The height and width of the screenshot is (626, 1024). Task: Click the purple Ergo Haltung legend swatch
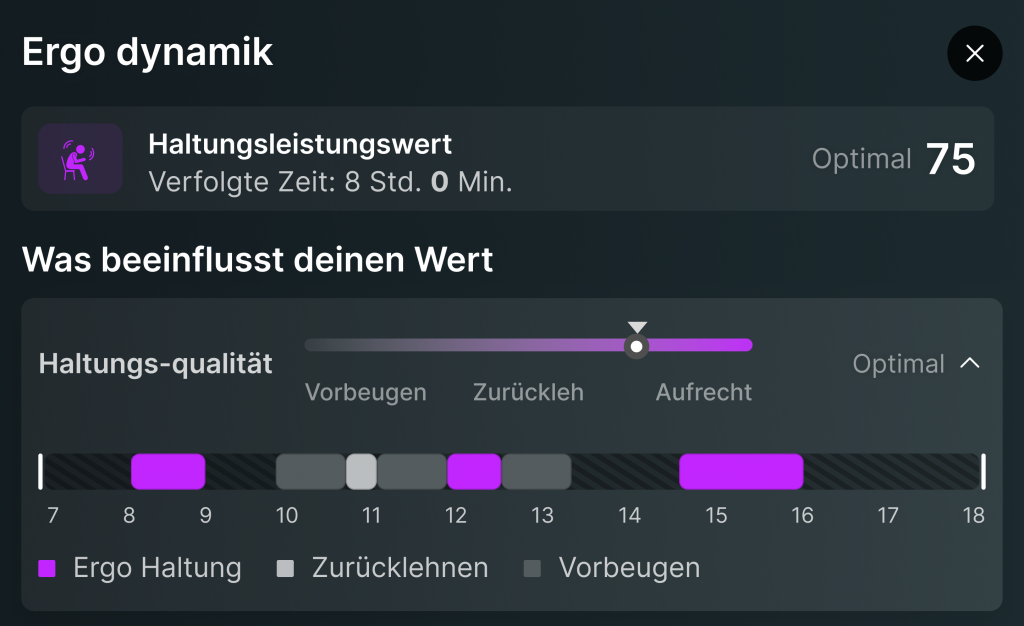47,569
